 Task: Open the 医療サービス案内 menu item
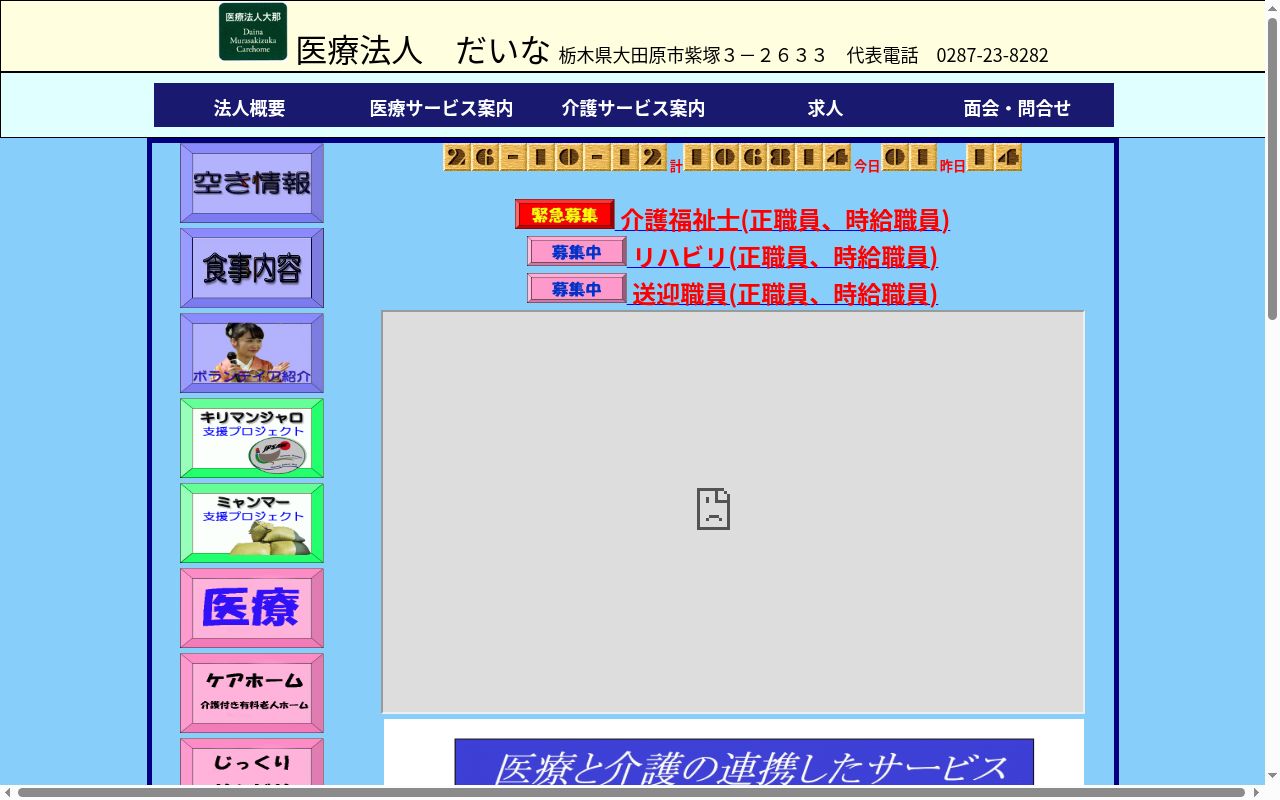441,108
